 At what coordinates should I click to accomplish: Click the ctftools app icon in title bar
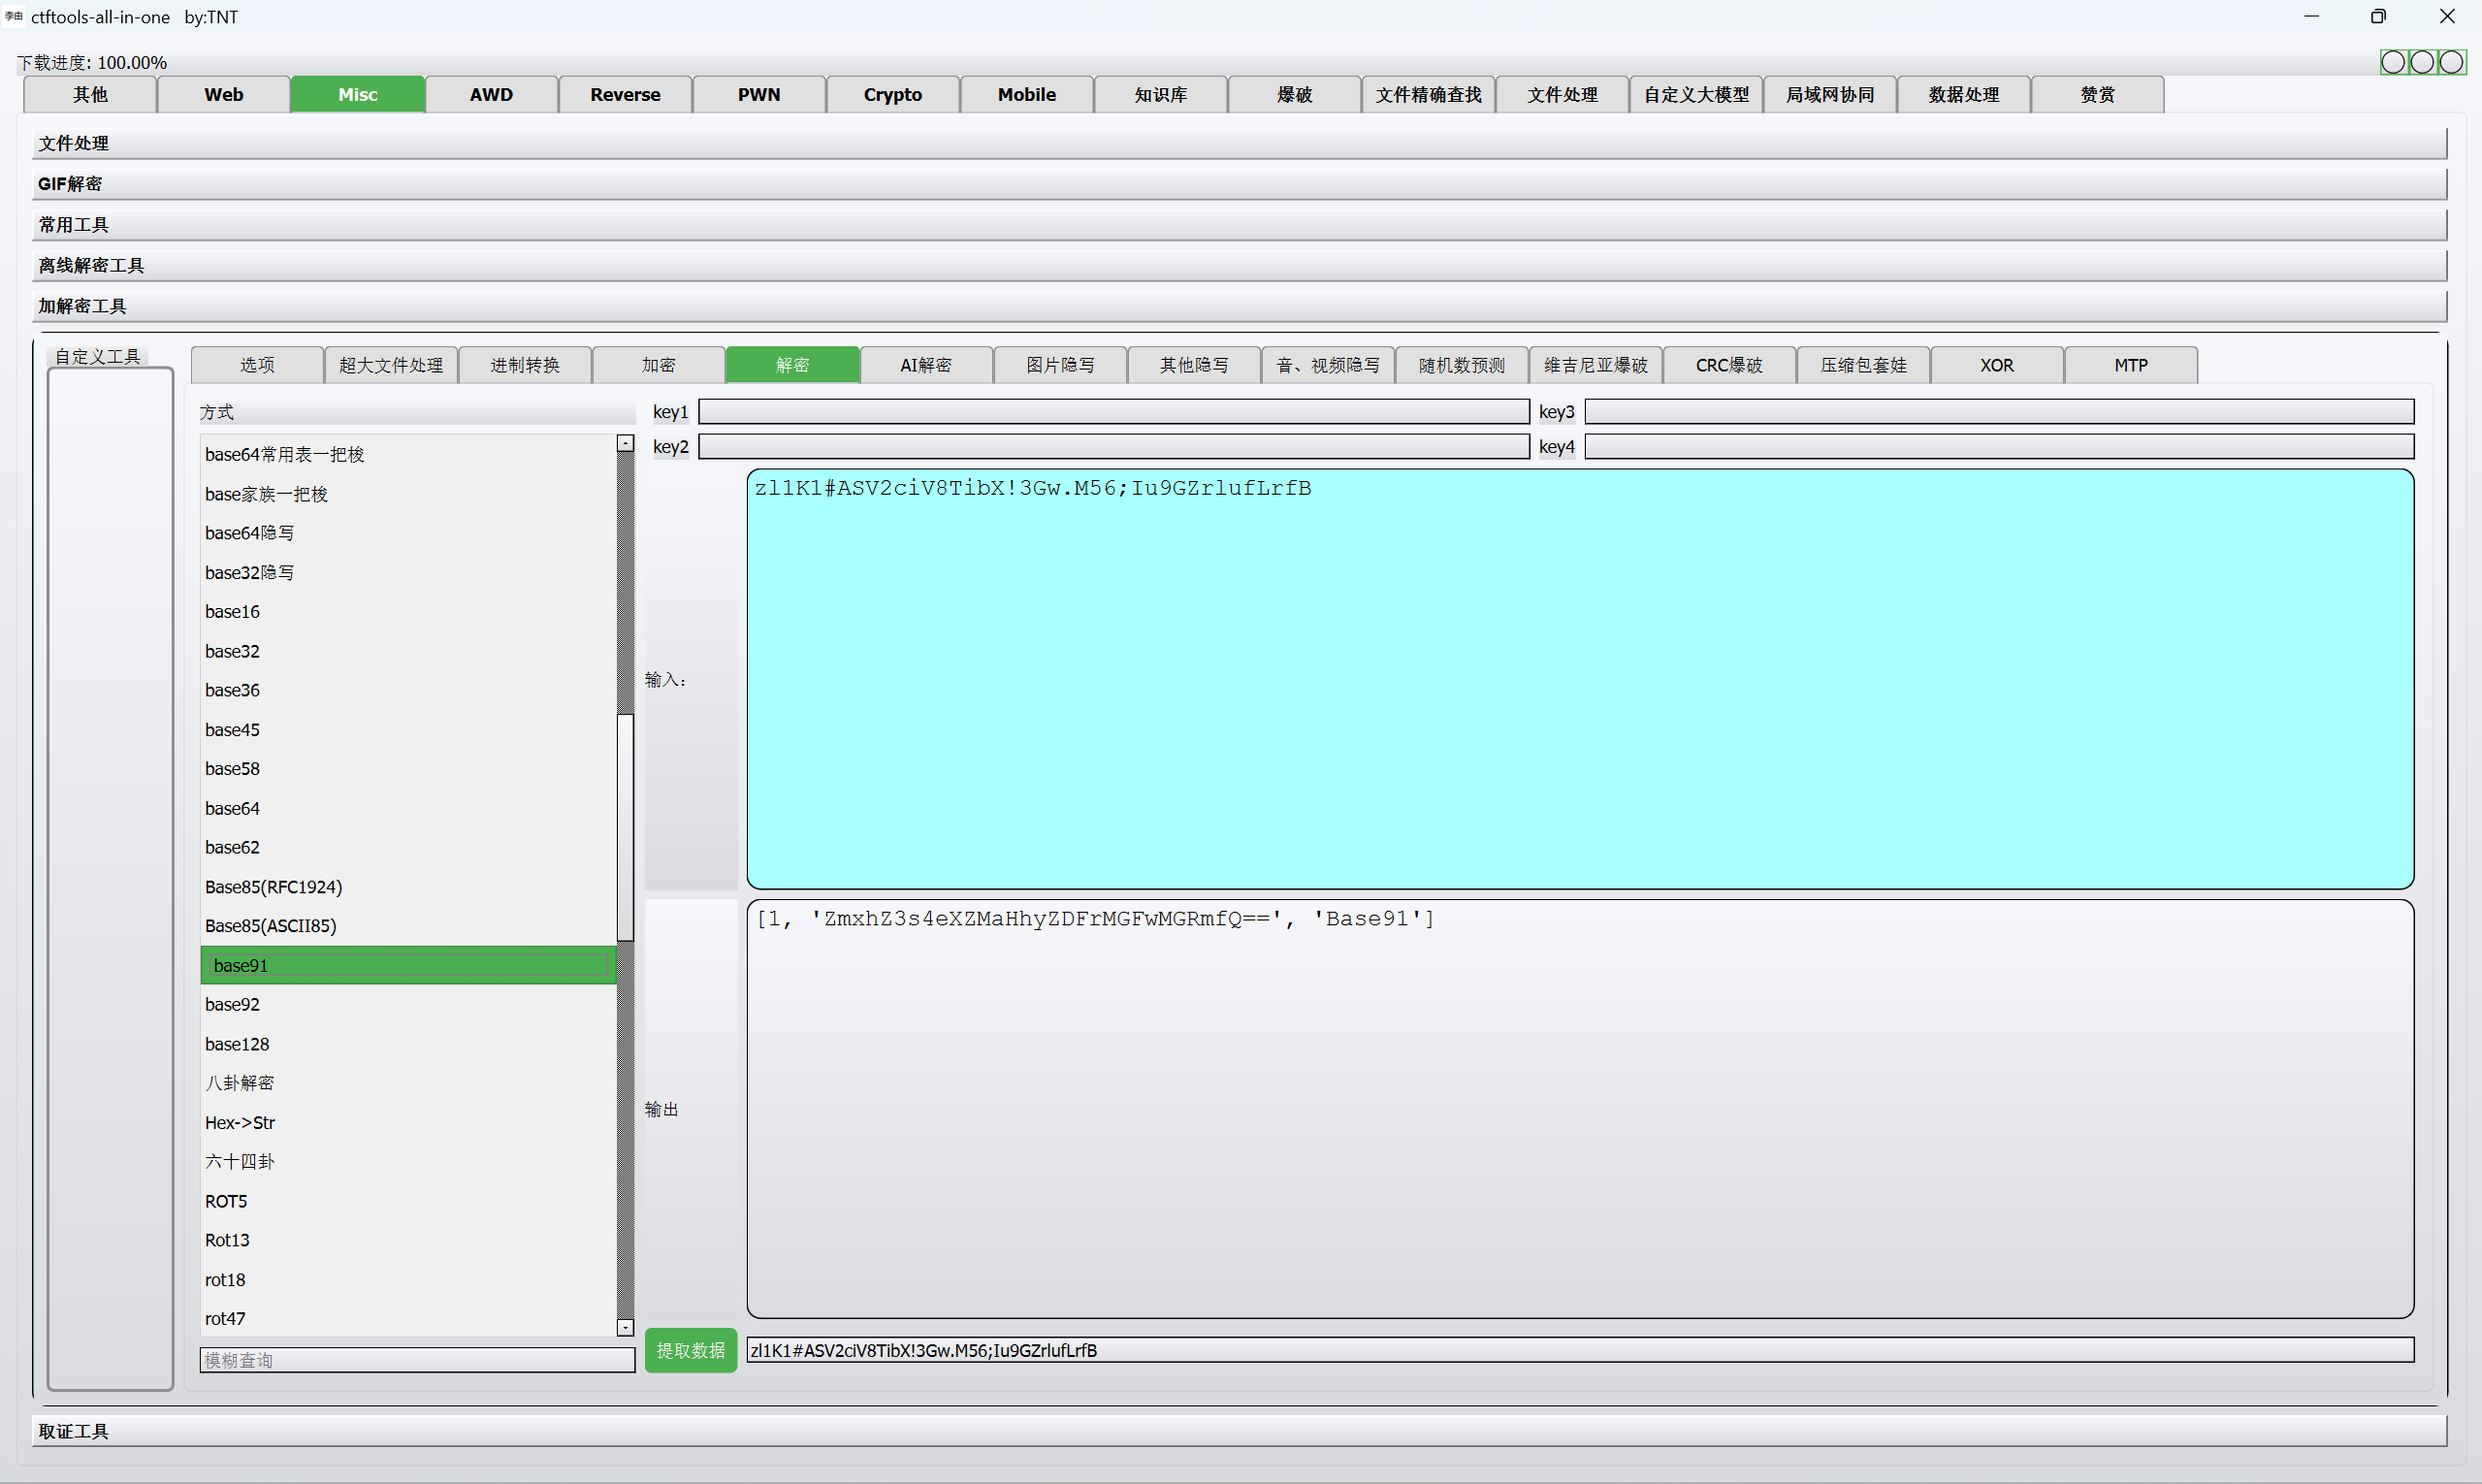tap(13, 16)
